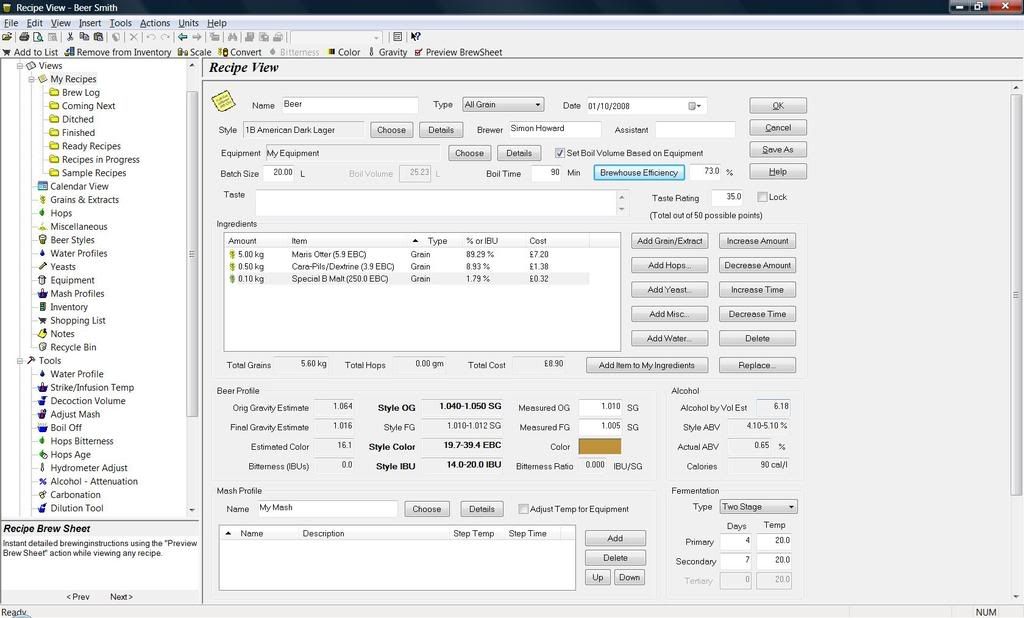Click the Increase Amount button
Screen dimensions: 1024x618
pos(758,241)
